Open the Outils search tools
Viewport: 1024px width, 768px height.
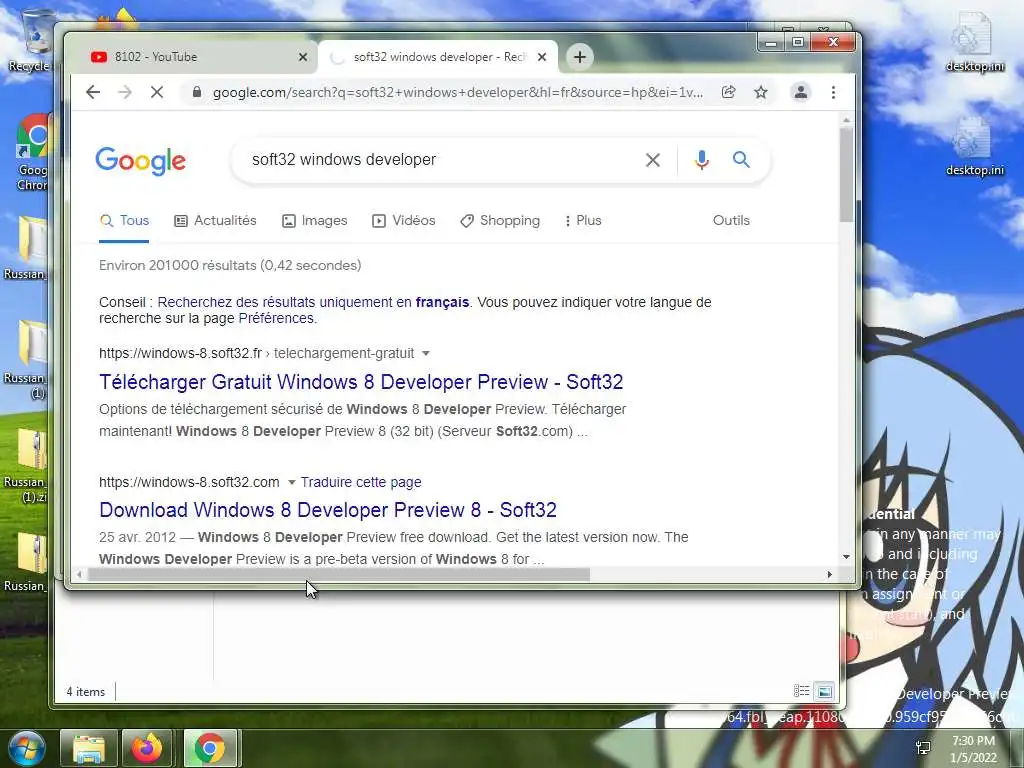coord(731,221)
